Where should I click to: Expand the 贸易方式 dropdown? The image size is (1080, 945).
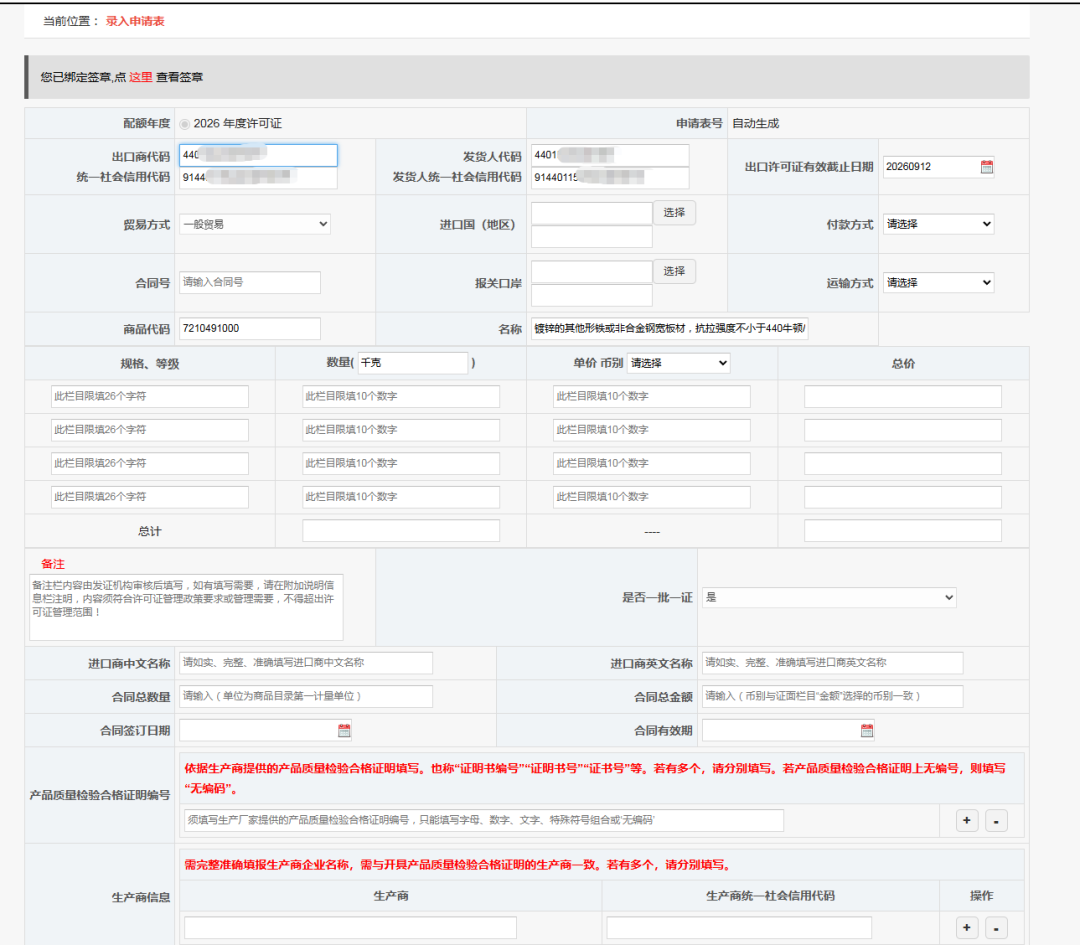(255, 225)
